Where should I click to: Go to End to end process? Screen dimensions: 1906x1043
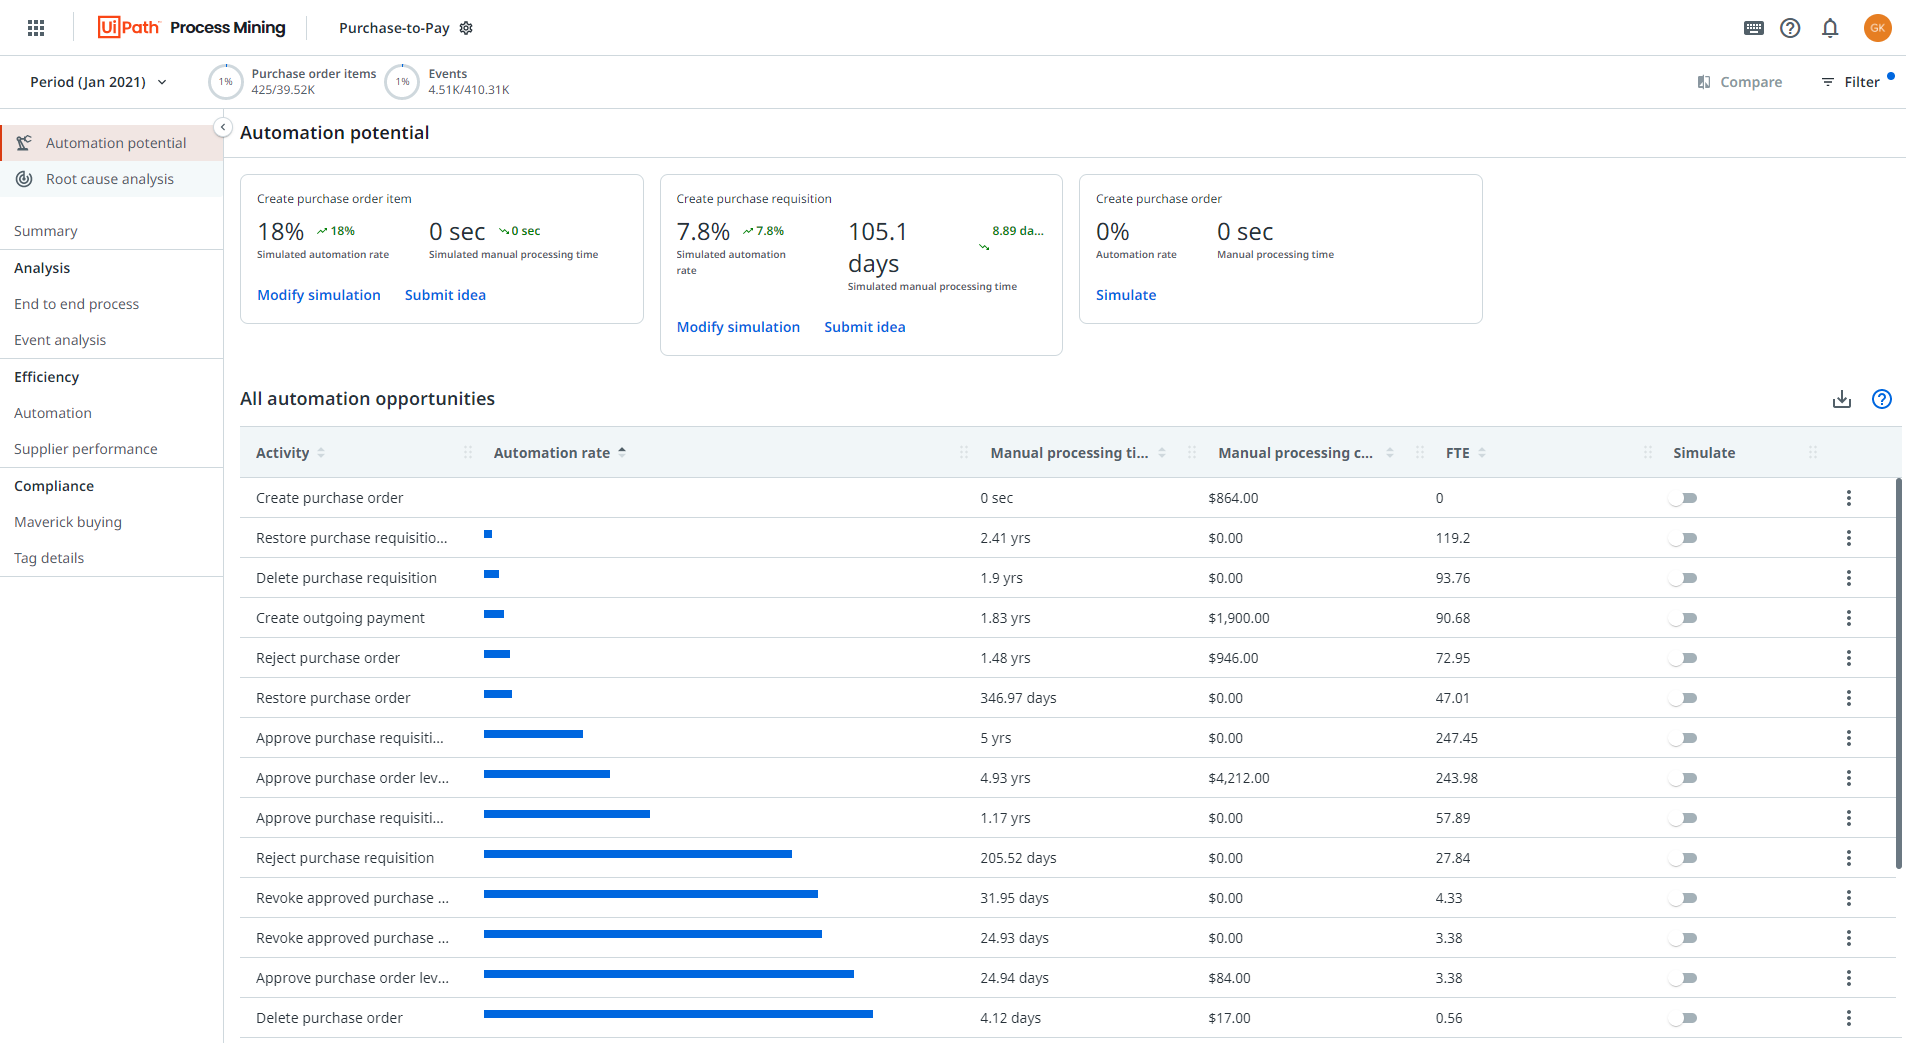tap(77, 304)
